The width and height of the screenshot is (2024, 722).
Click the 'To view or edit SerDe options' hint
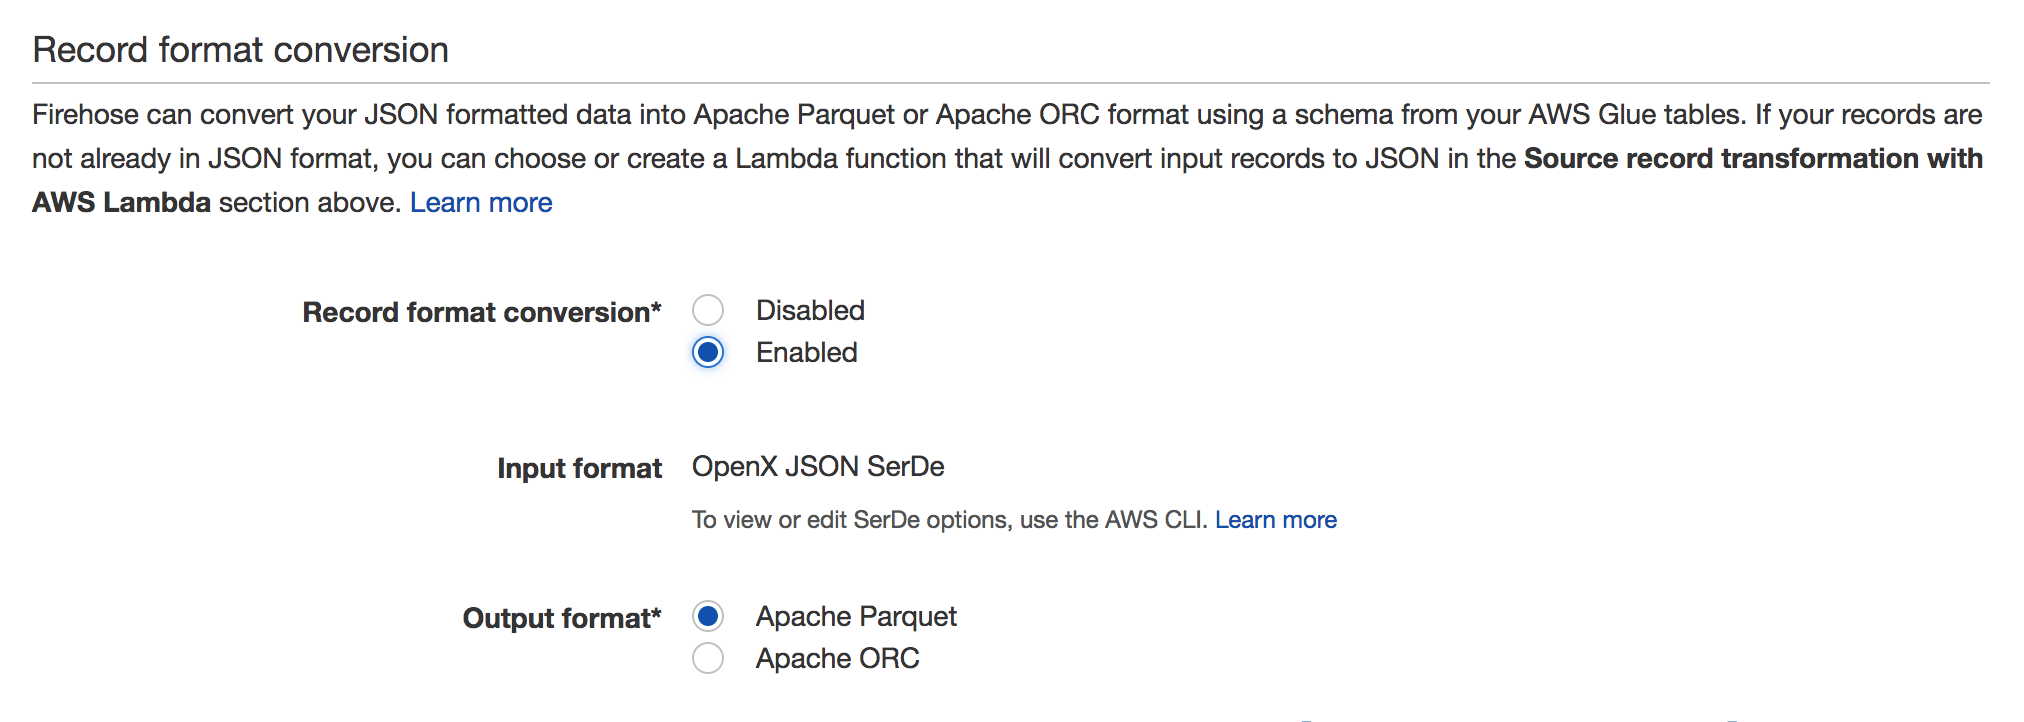tap(949, 520)
